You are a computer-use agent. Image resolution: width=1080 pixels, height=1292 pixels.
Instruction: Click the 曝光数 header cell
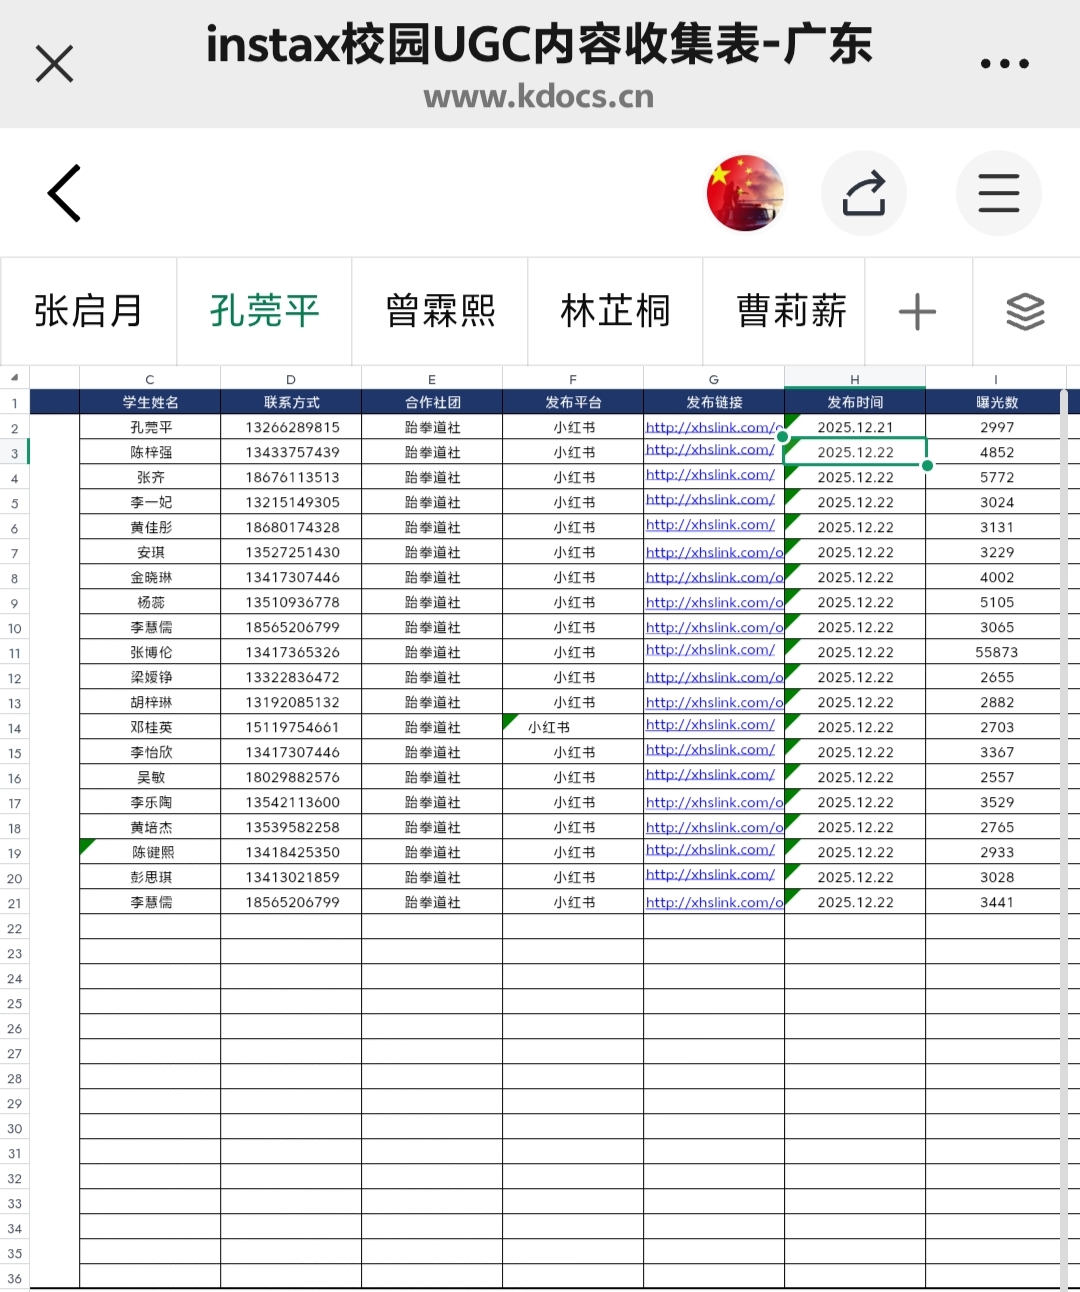coord(996,402)
